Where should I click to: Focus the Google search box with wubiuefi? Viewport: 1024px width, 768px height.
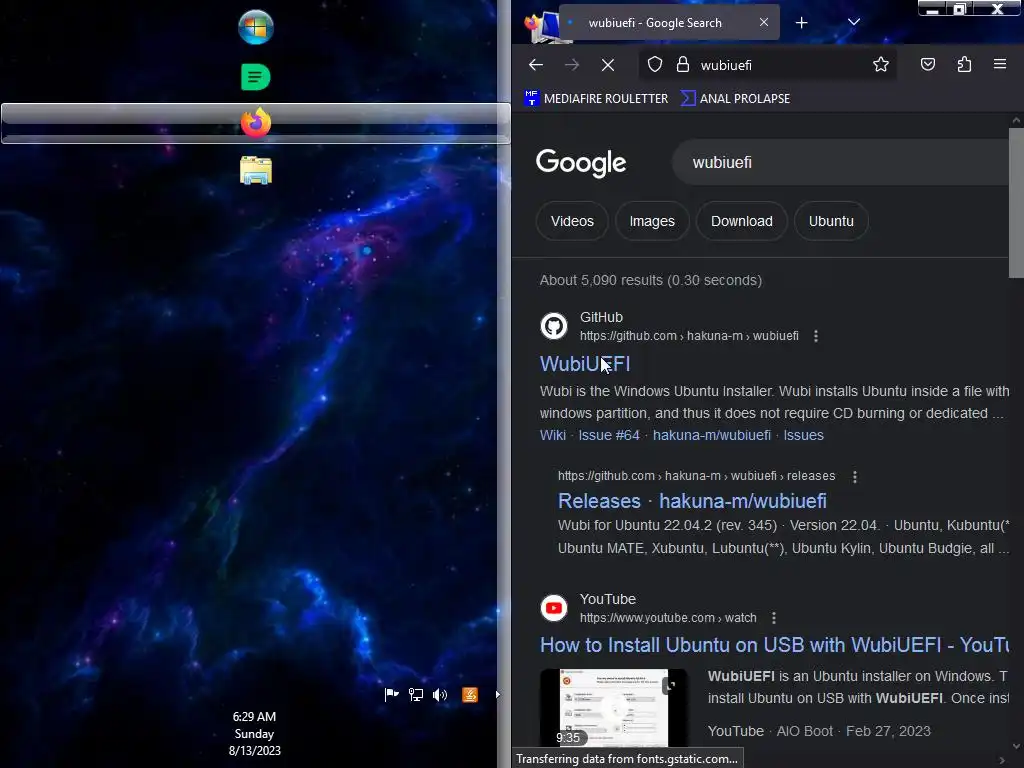point(840,162)
